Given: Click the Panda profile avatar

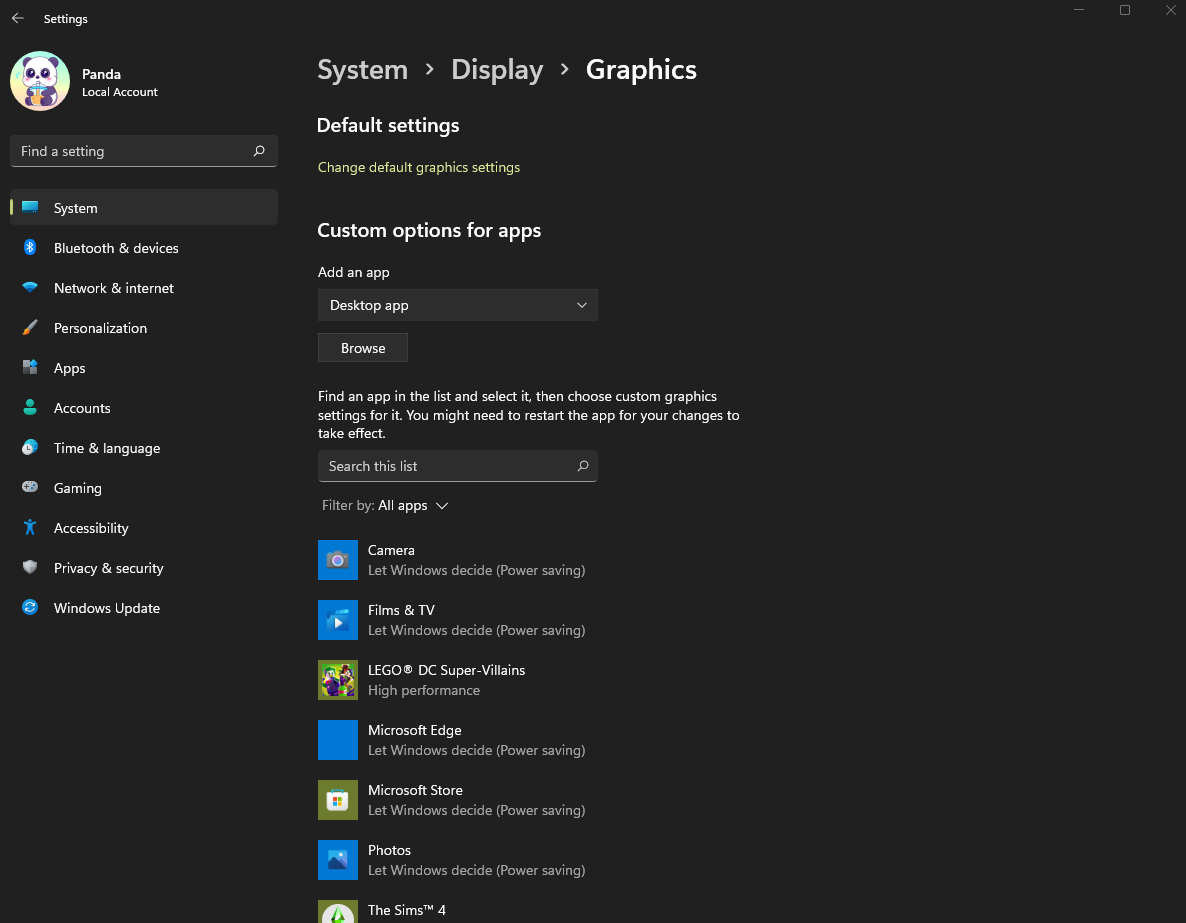Looking at the screenshot, I should click(40, 82).
